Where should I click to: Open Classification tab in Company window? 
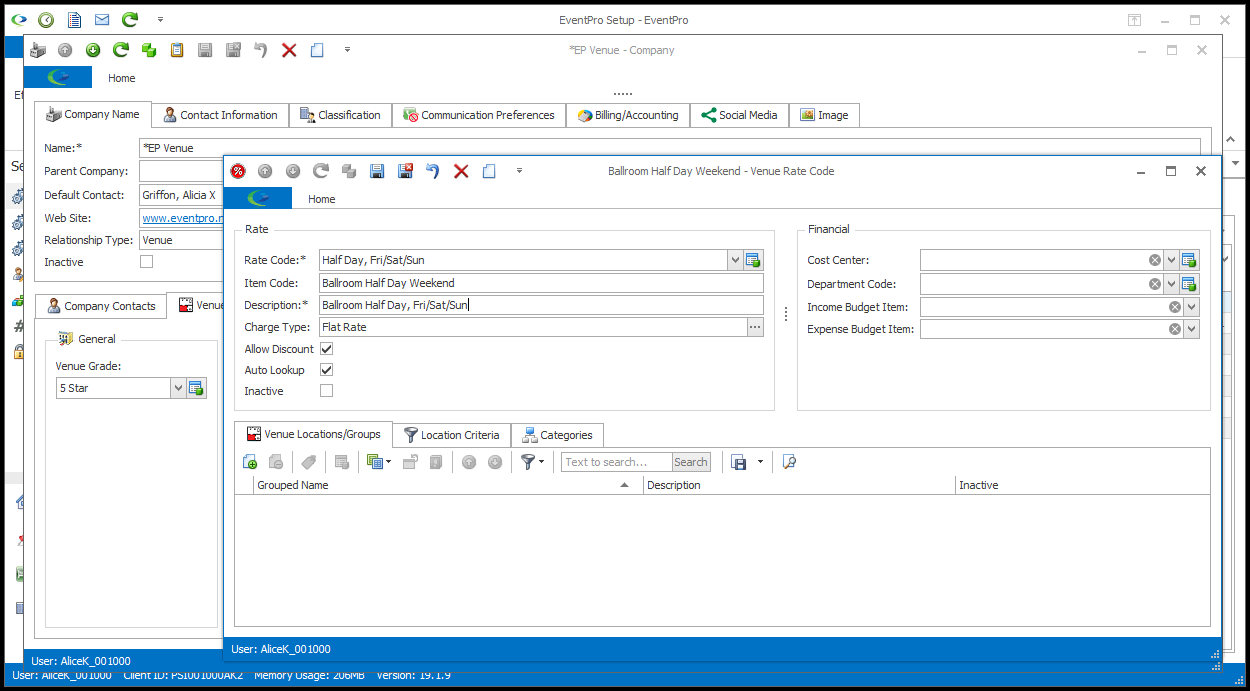[340, 115]
